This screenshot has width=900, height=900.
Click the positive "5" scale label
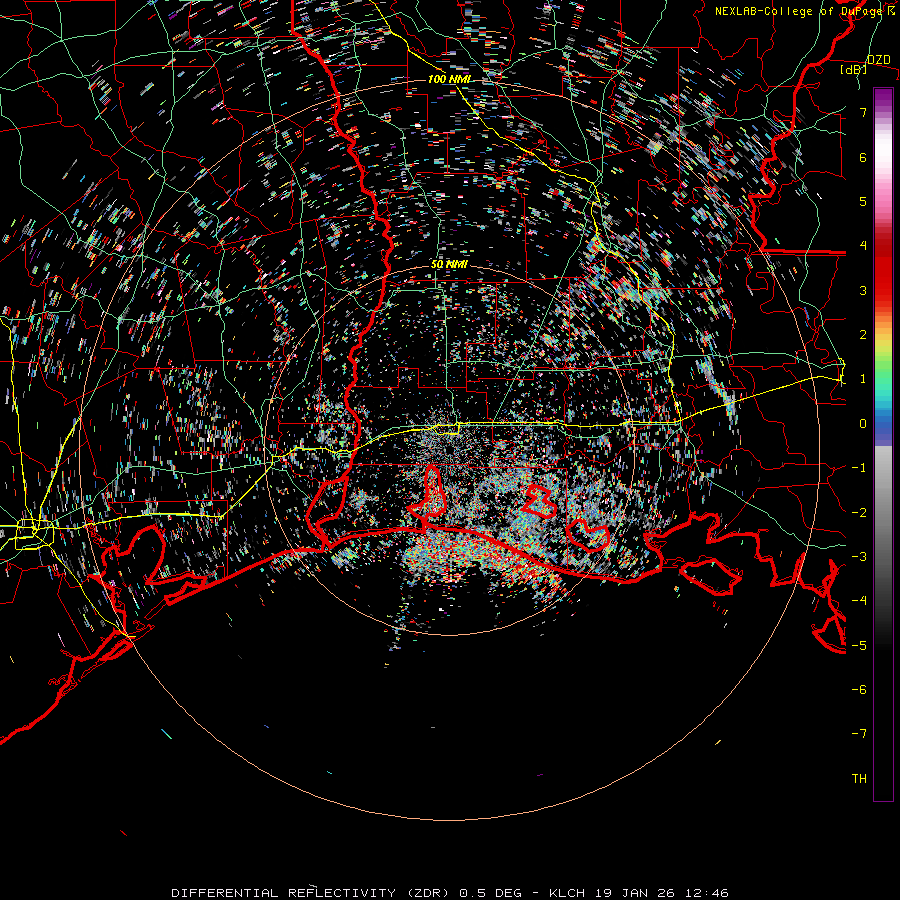click(x=863, y=201)
